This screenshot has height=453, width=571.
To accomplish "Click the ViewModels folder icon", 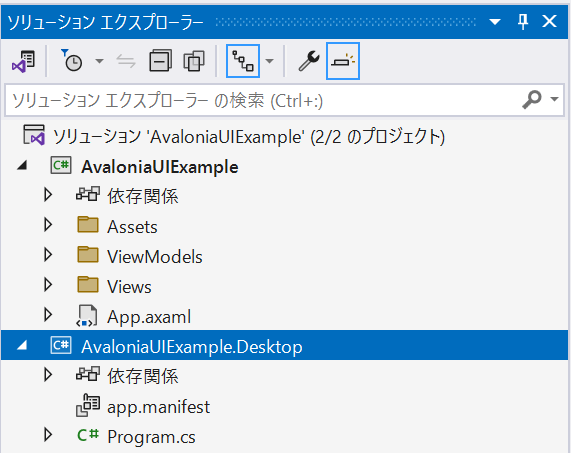I will click(x=88, y=254).
